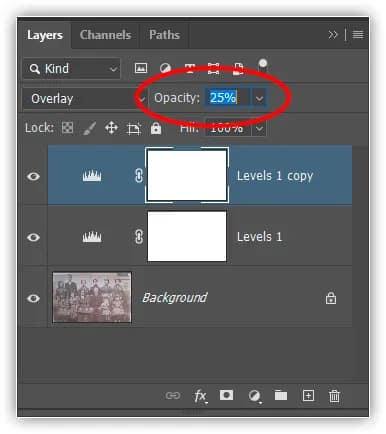The image size is (386, 434).
Task: Switch to the Paths tab
Action: click(x=164, y=35)
